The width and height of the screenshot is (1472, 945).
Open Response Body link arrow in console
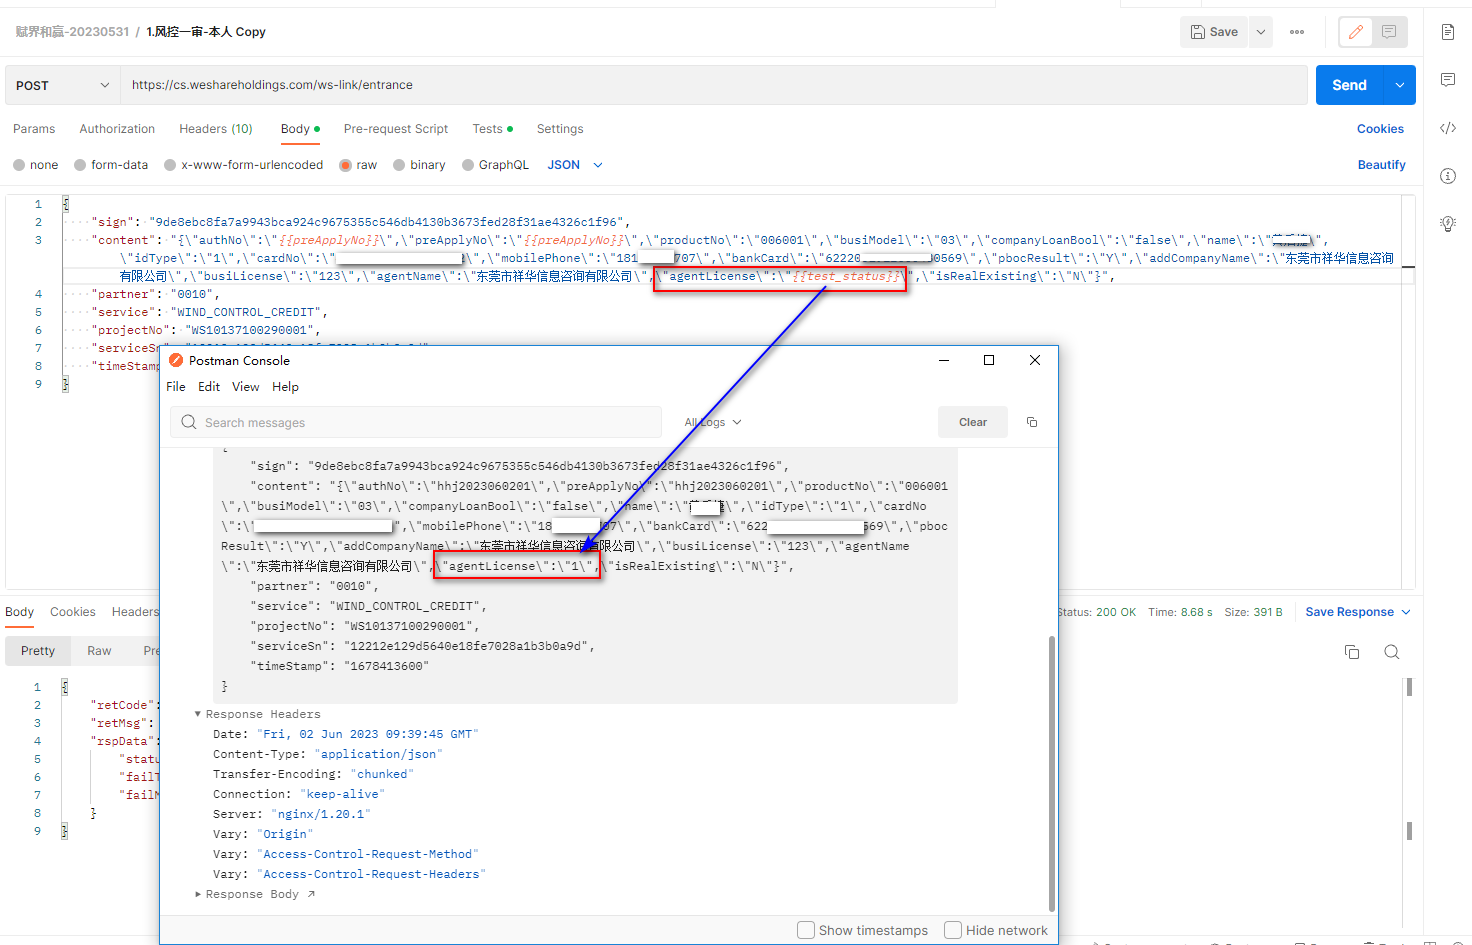311,894
